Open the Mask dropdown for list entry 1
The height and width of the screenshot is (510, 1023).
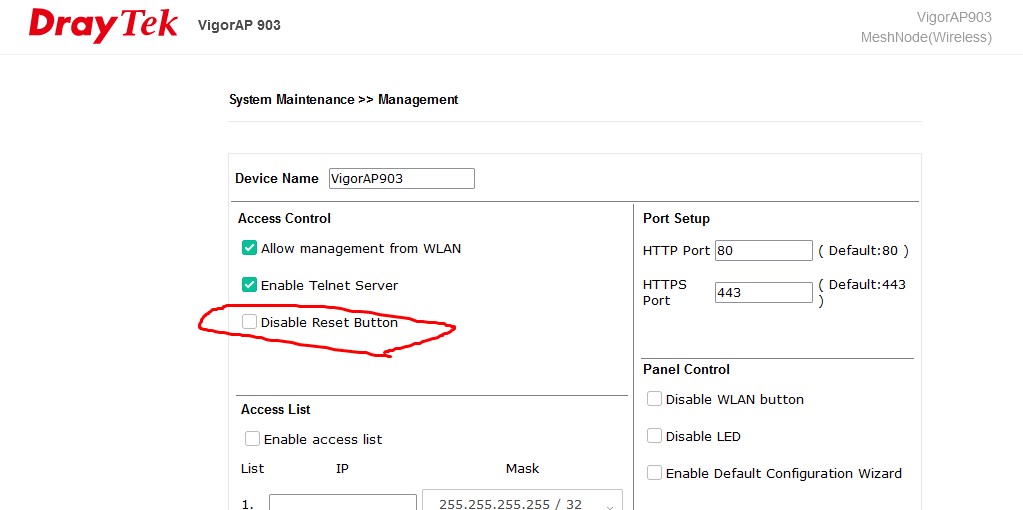[522, 503]
